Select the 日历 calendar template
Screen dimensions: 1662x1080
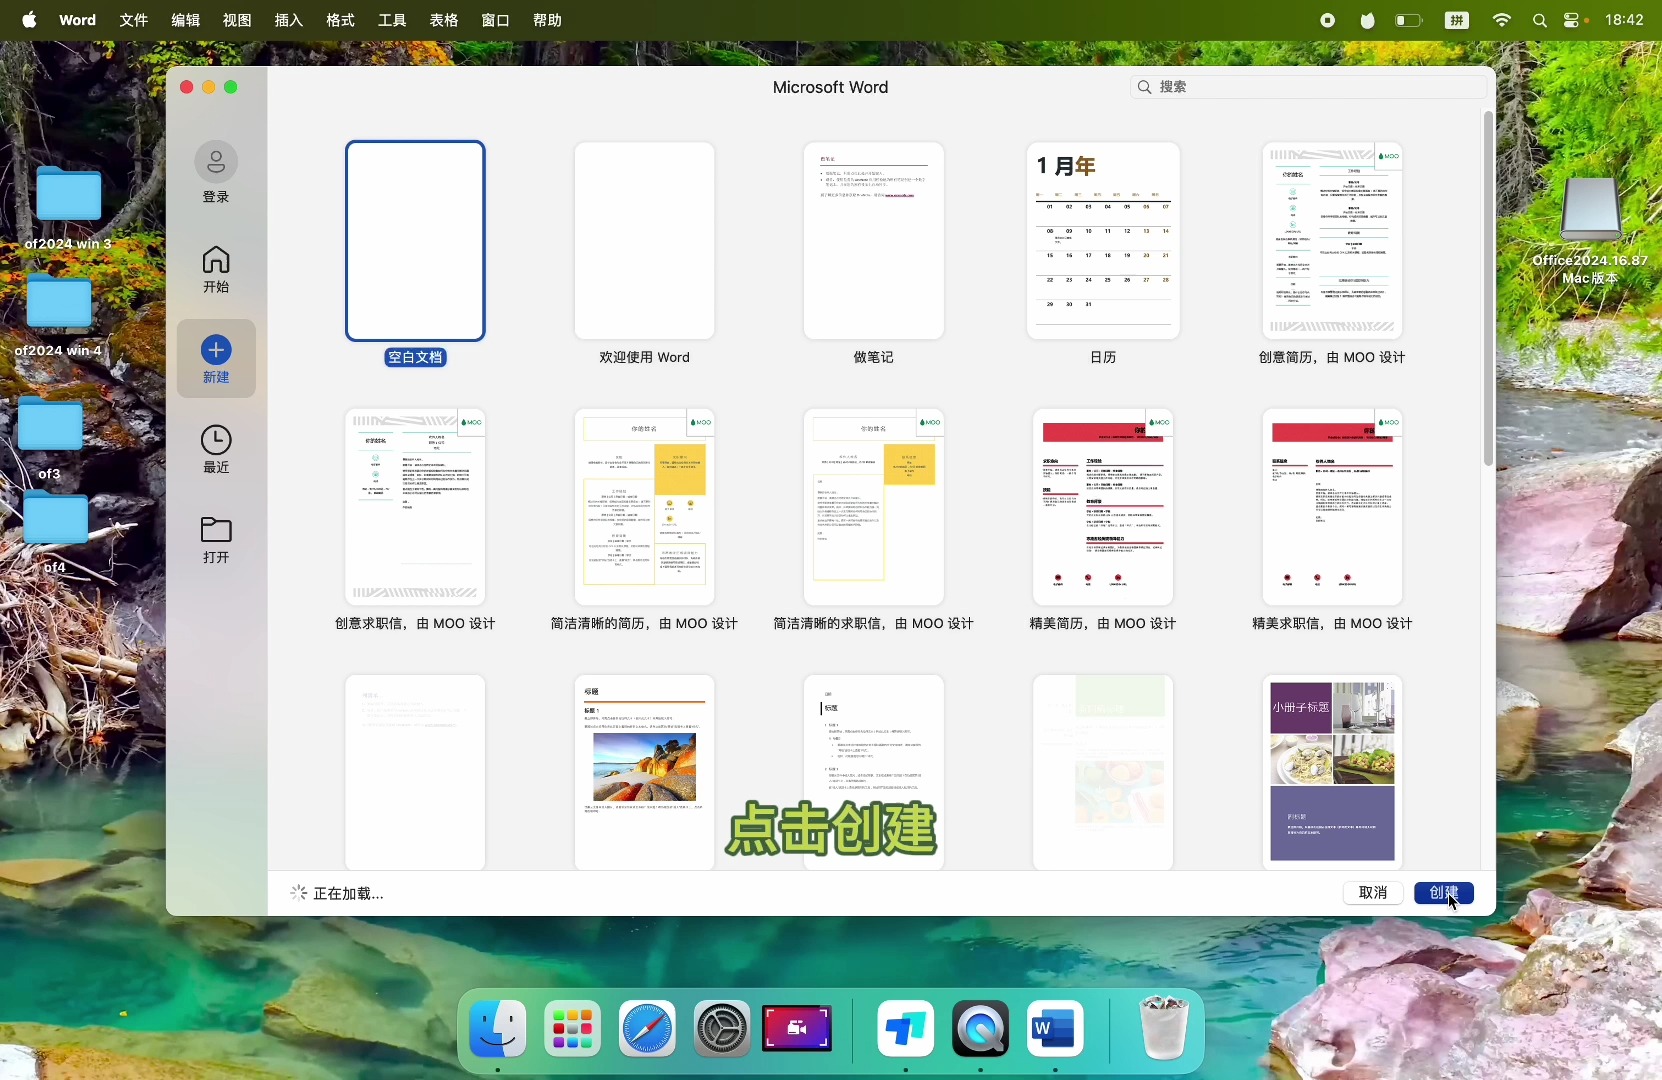[1103, 241]
